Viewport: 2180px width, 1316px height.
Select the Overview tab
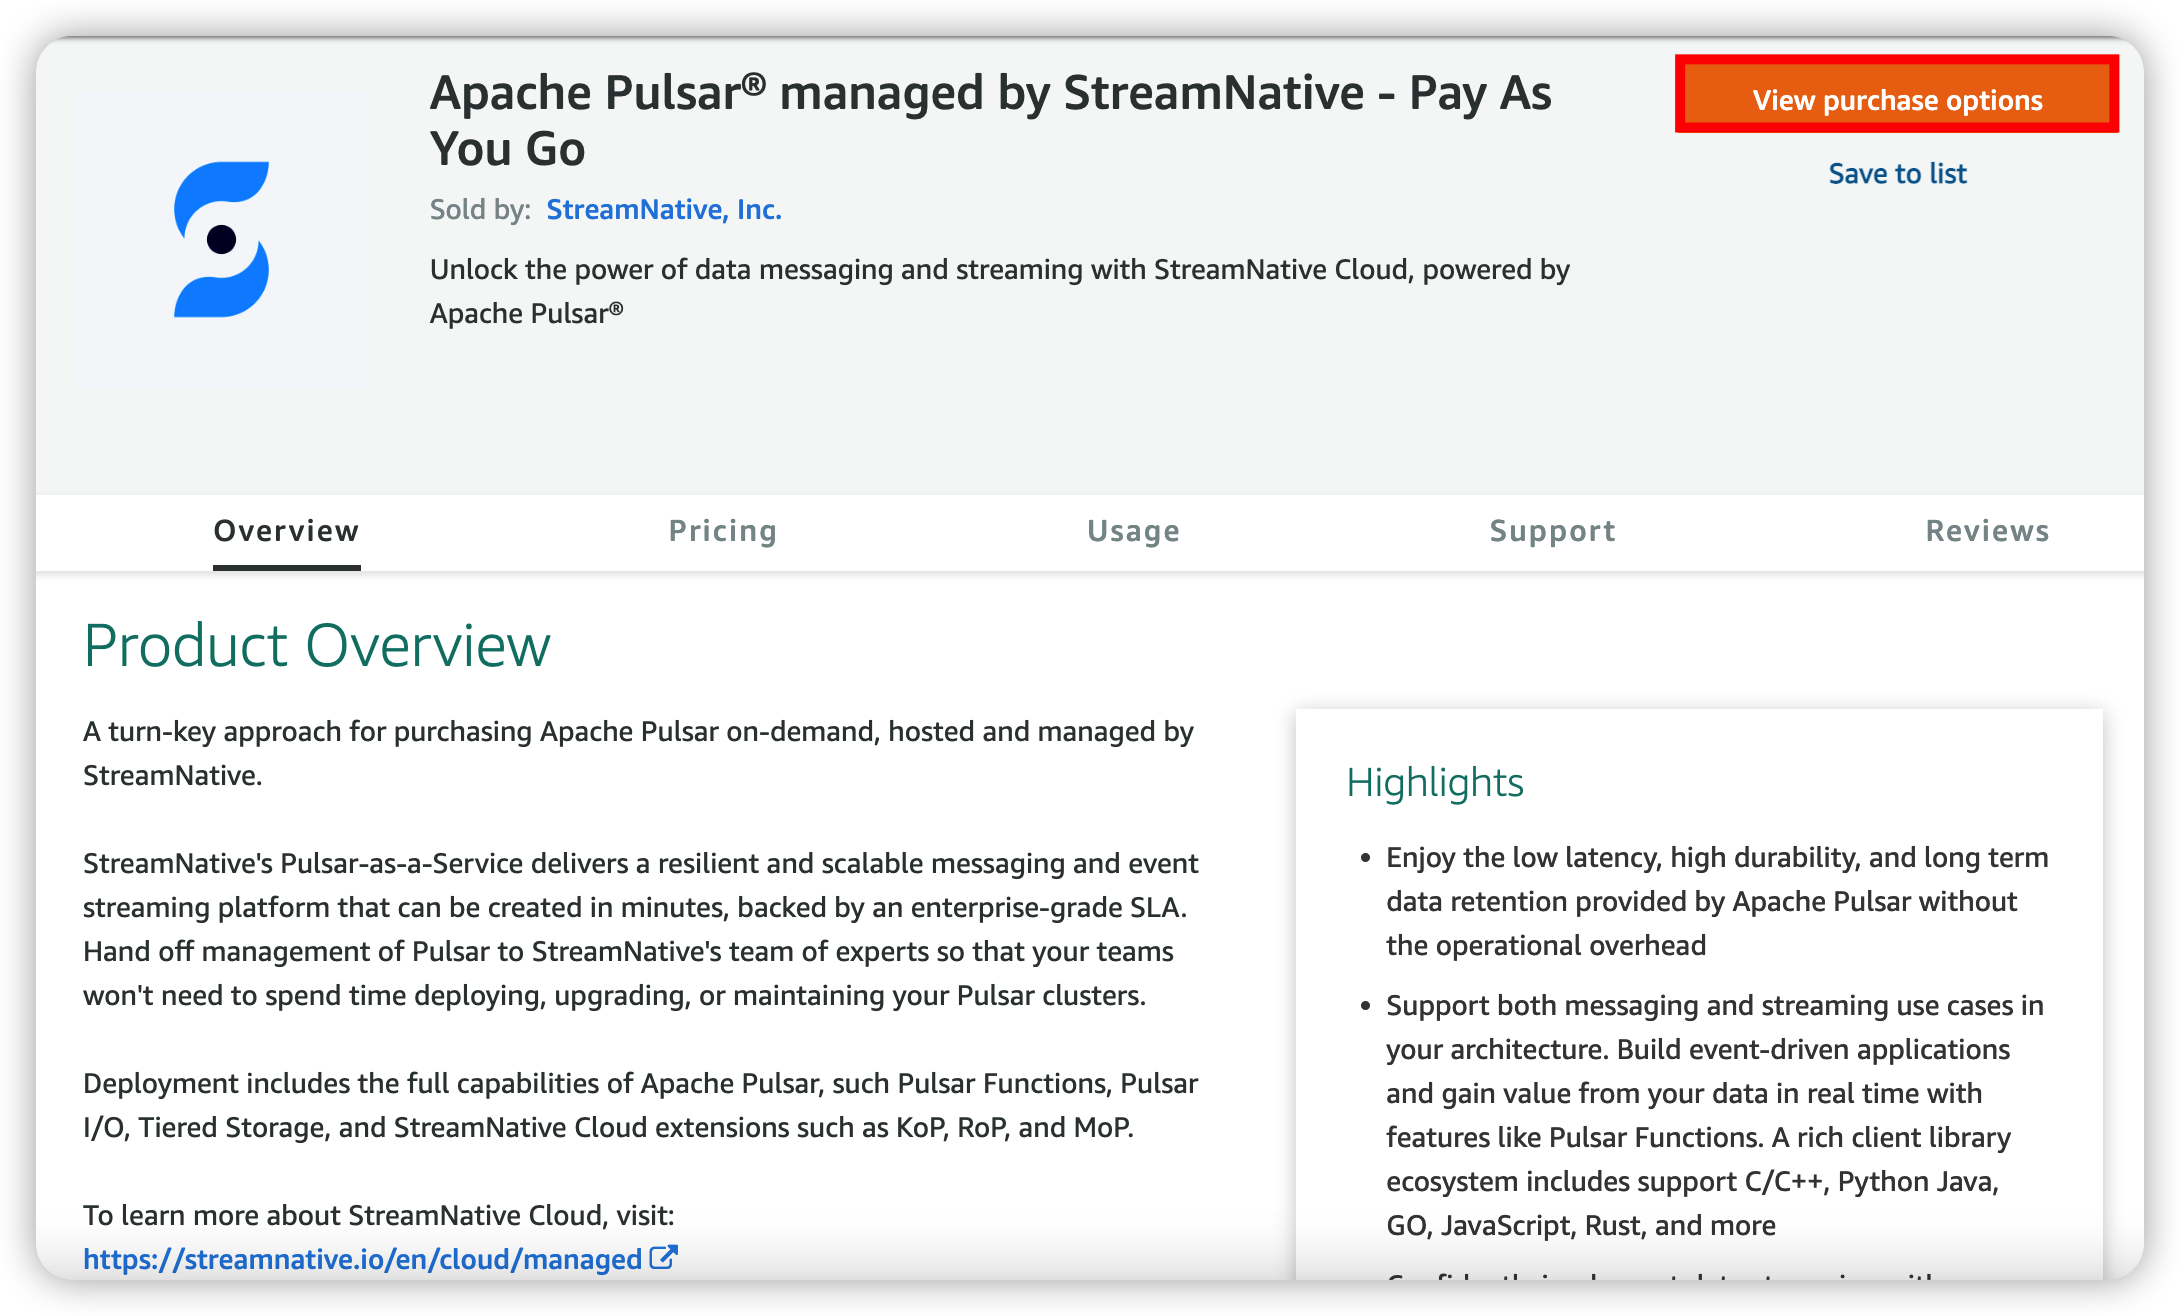pyautogui.click(x=286, y=531)
